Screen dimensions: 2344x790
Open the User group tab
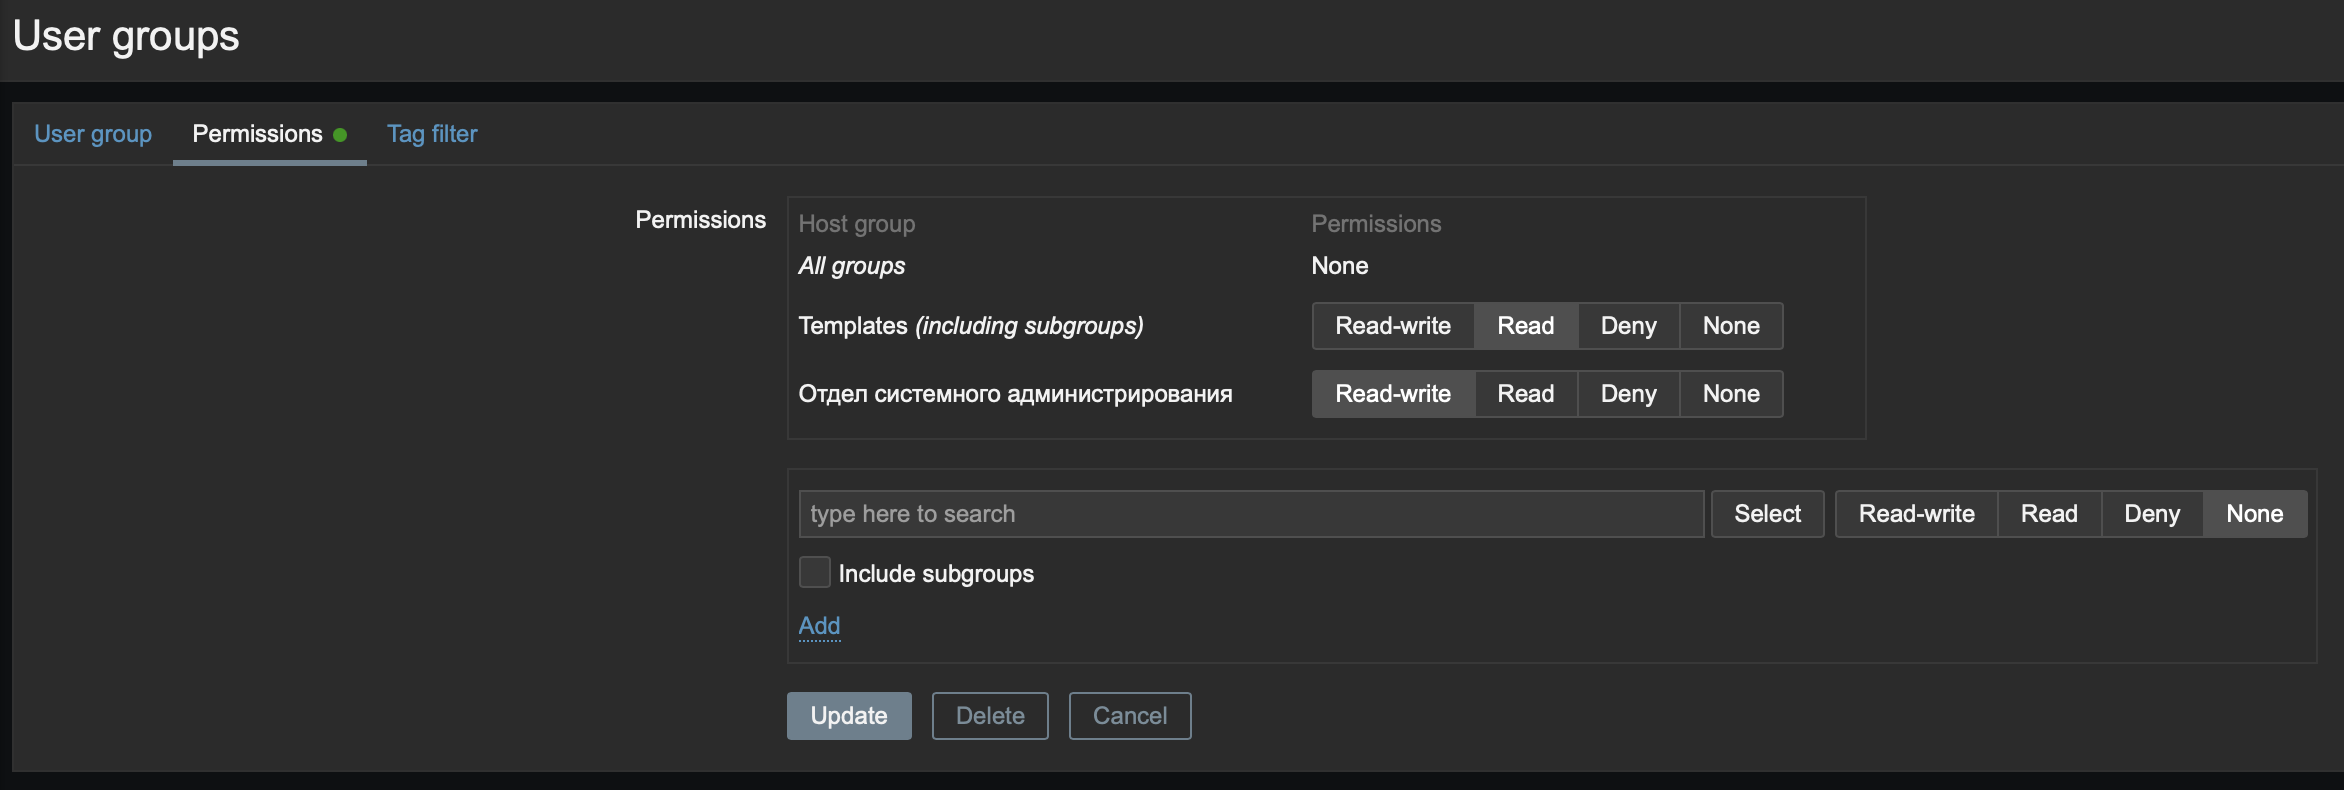[x=93, y=134]
